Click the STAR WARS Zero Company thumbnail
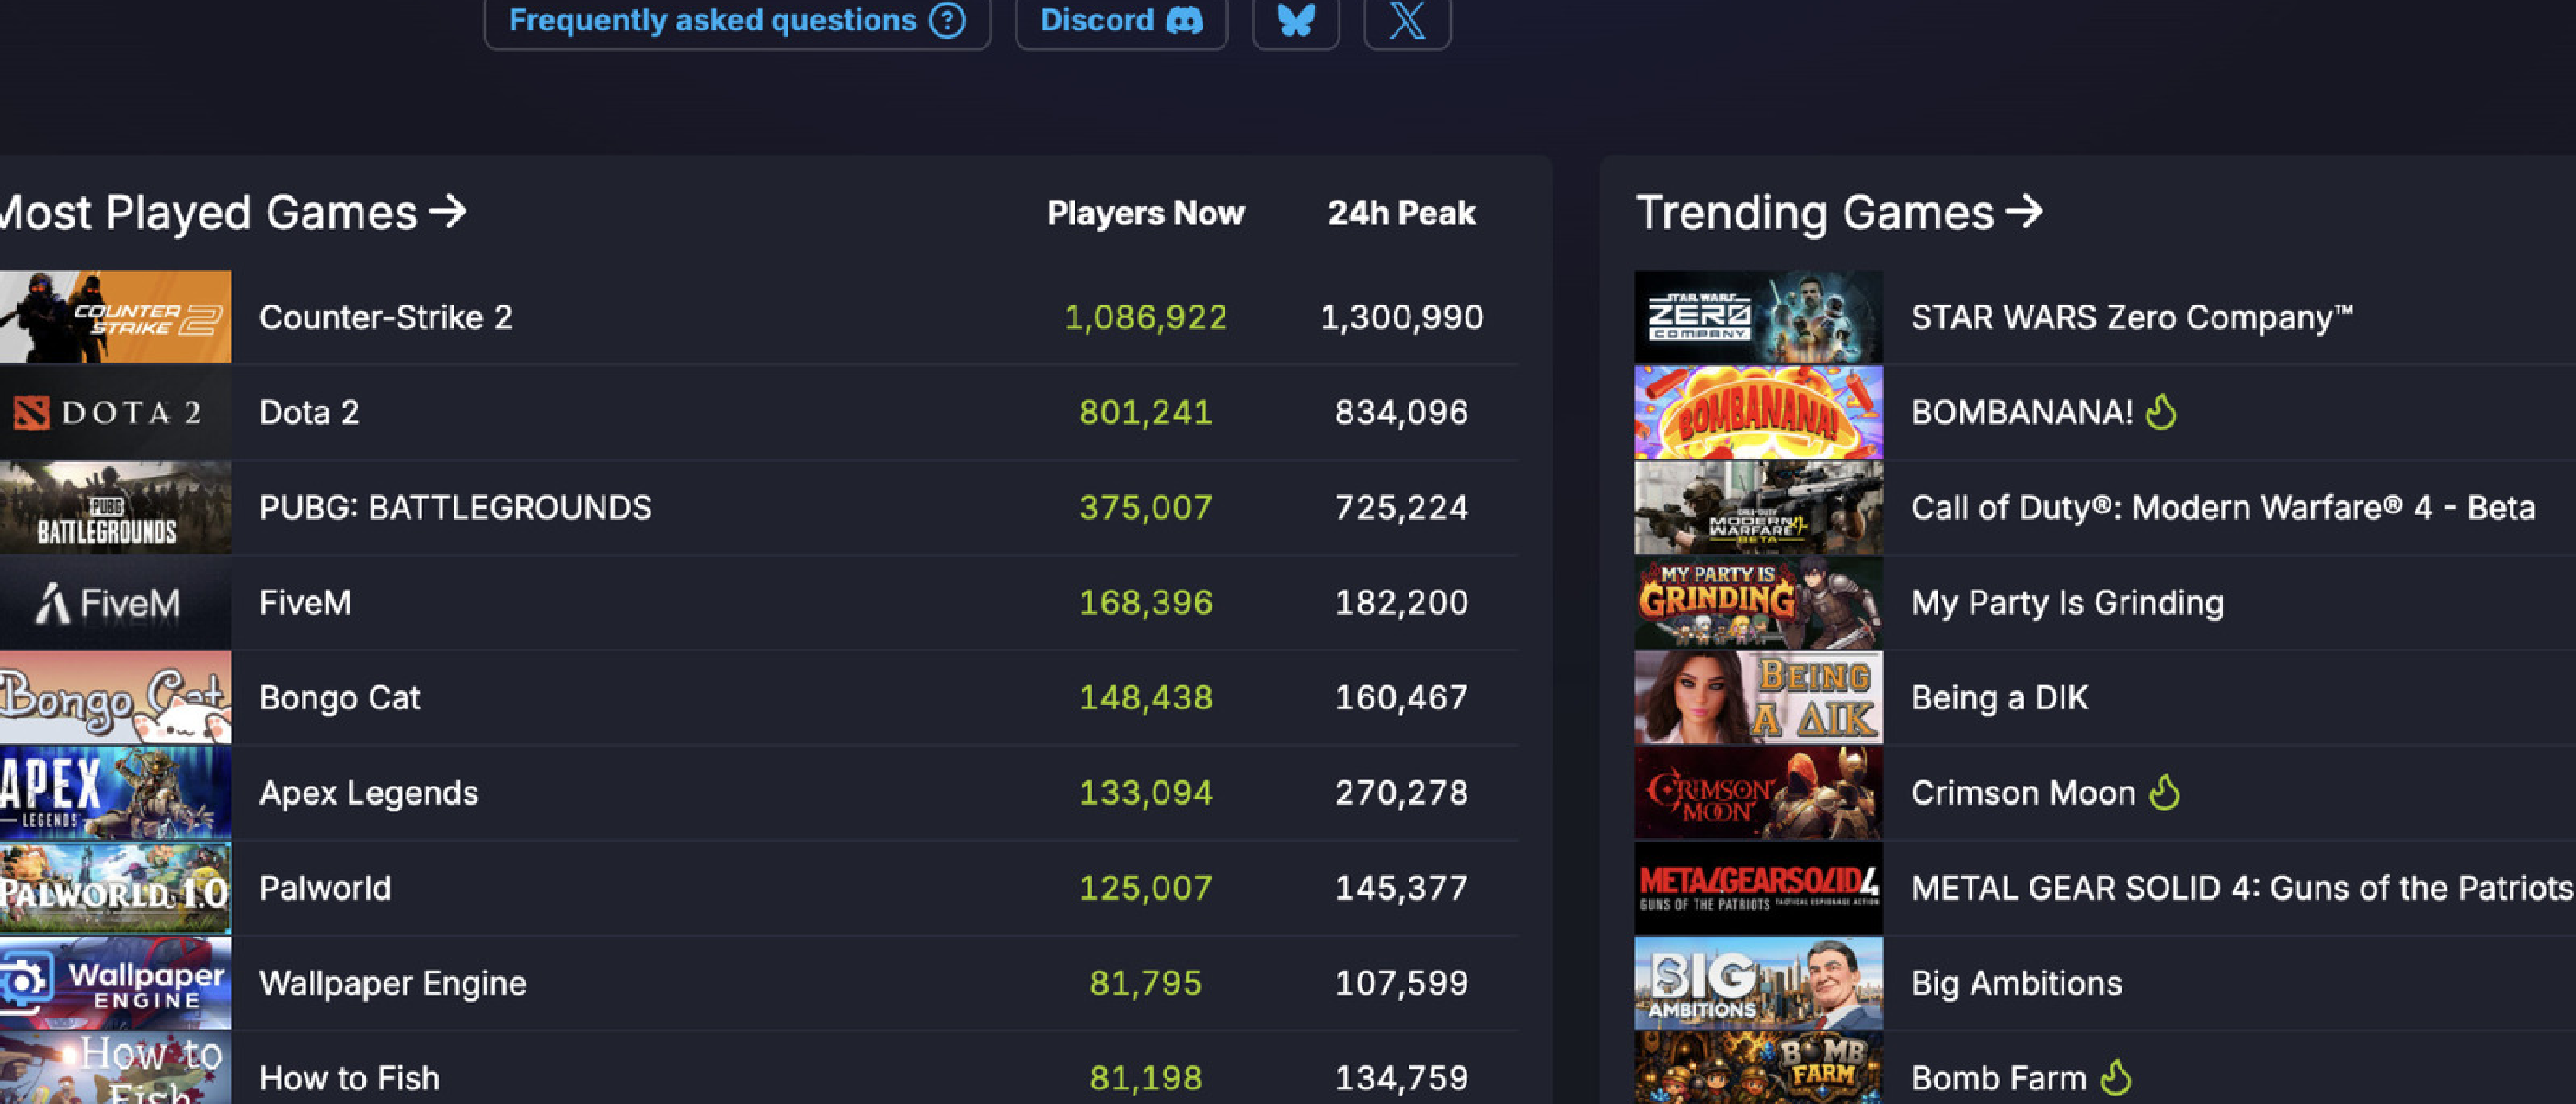Image resolution: width=2576 pixels, height=1104 pixels. [1758, 317]
